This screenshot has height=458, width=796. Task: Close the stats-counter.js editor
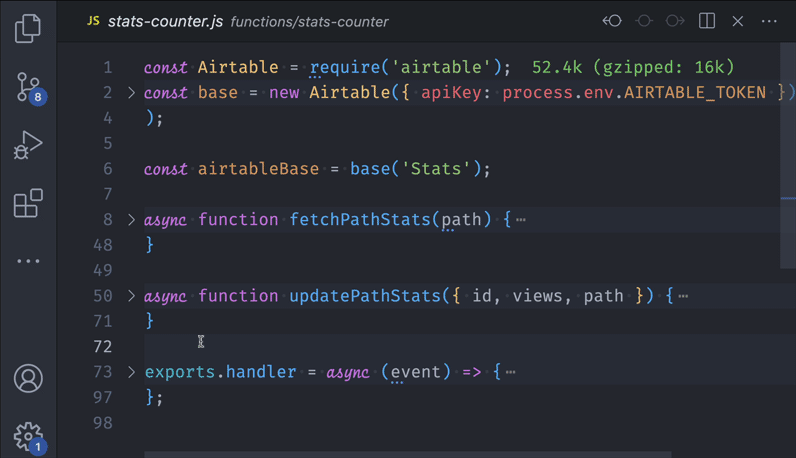click(x=738, y=21)
